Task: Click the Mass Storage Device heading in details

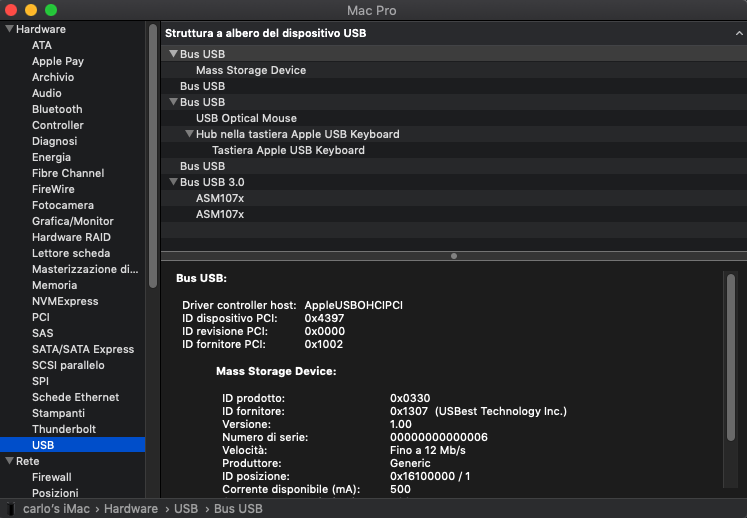Action: (276, 371)
